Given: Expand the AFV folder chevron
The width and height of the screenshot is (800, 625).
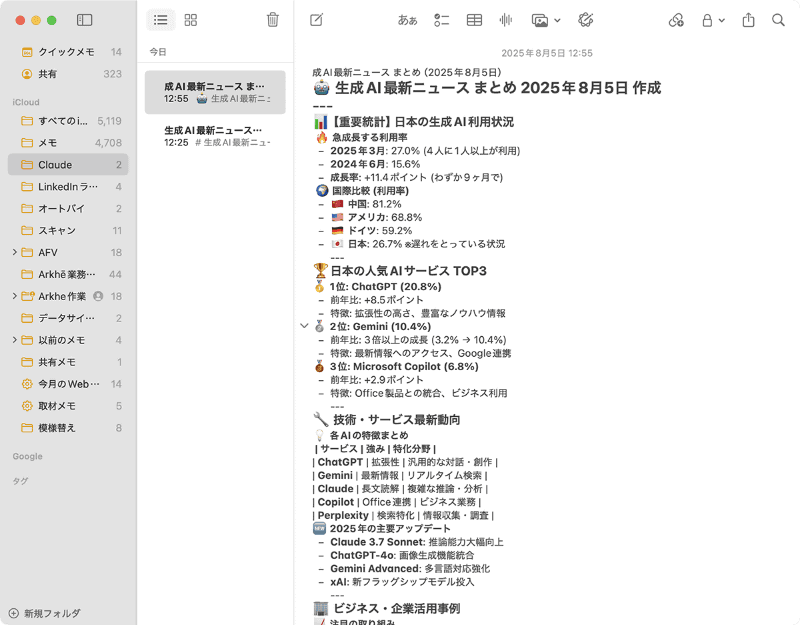Looking at the screenshot, I should click(x=14, y=252).
